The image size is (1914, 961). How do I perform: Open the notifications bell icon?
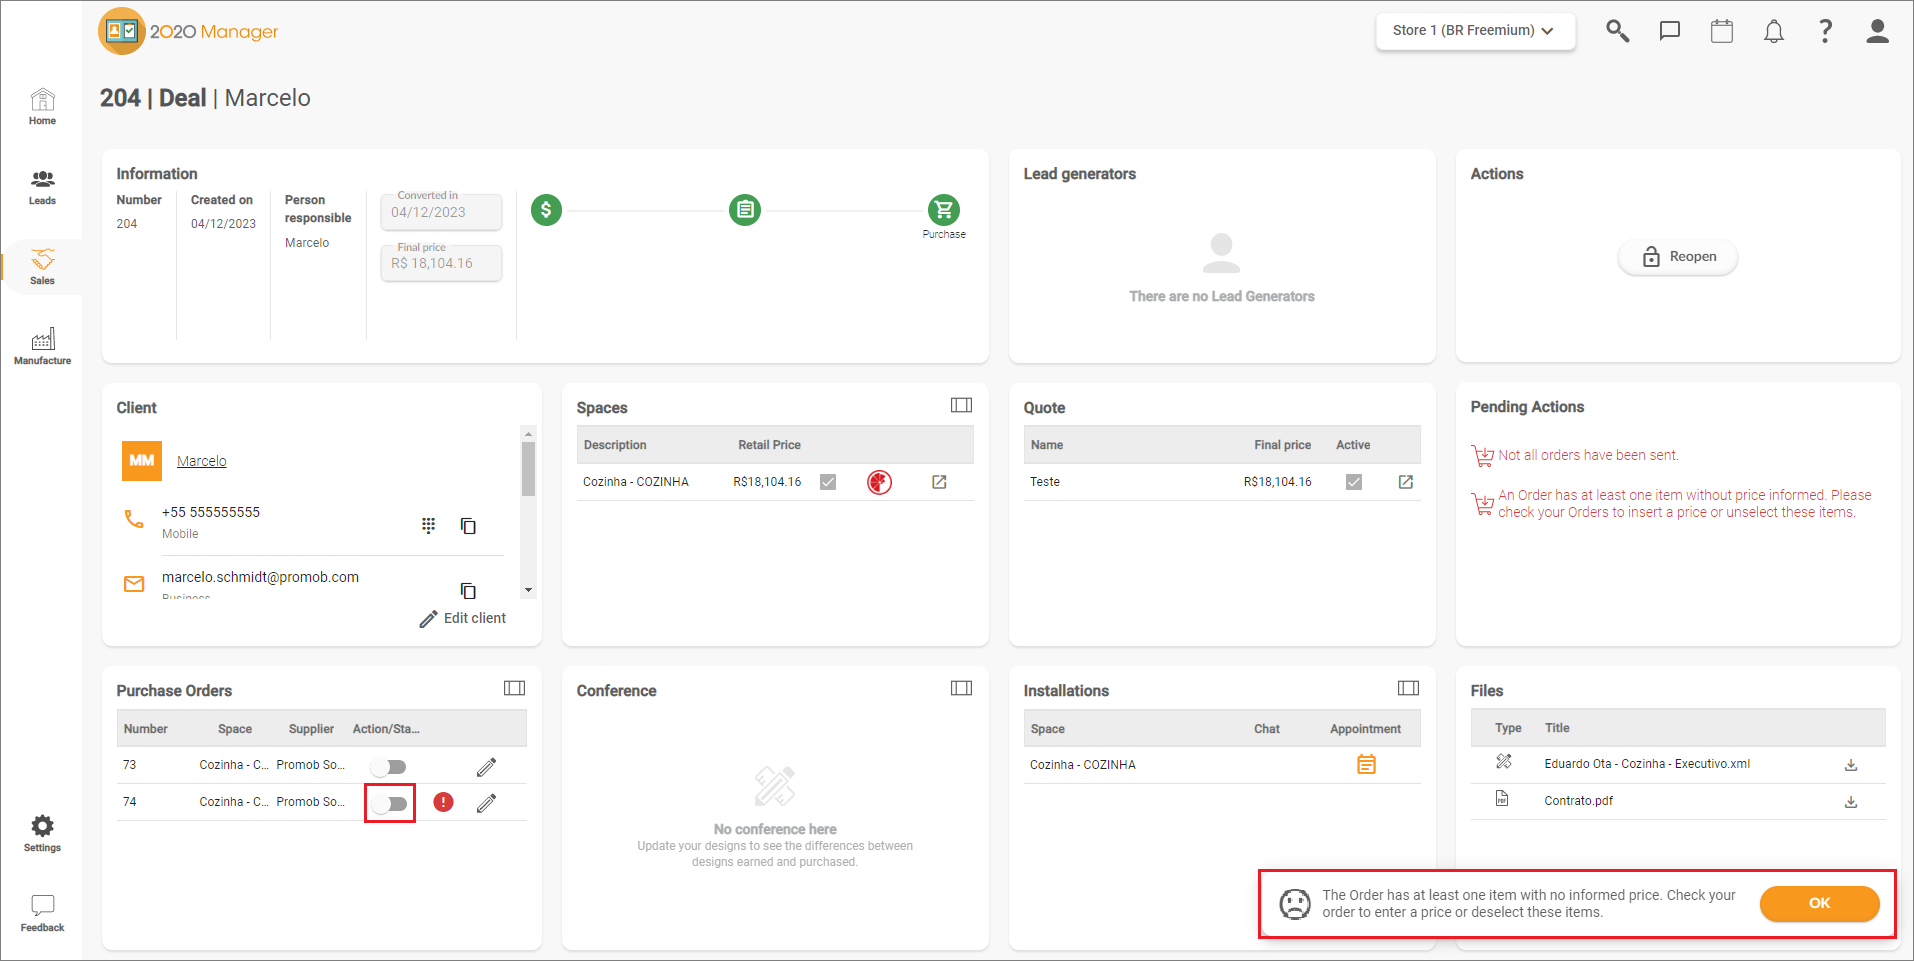click(x=1773, y=31)
